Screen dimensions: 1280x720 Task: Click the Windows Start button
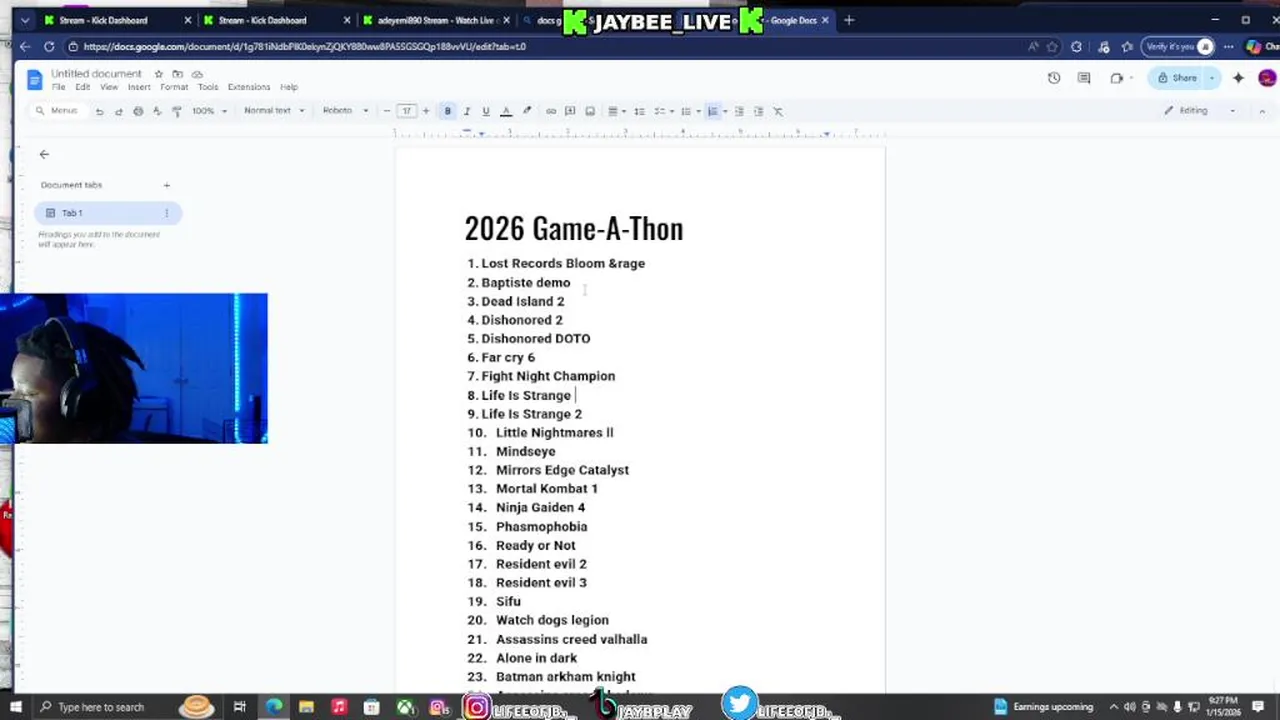point(15,707)
